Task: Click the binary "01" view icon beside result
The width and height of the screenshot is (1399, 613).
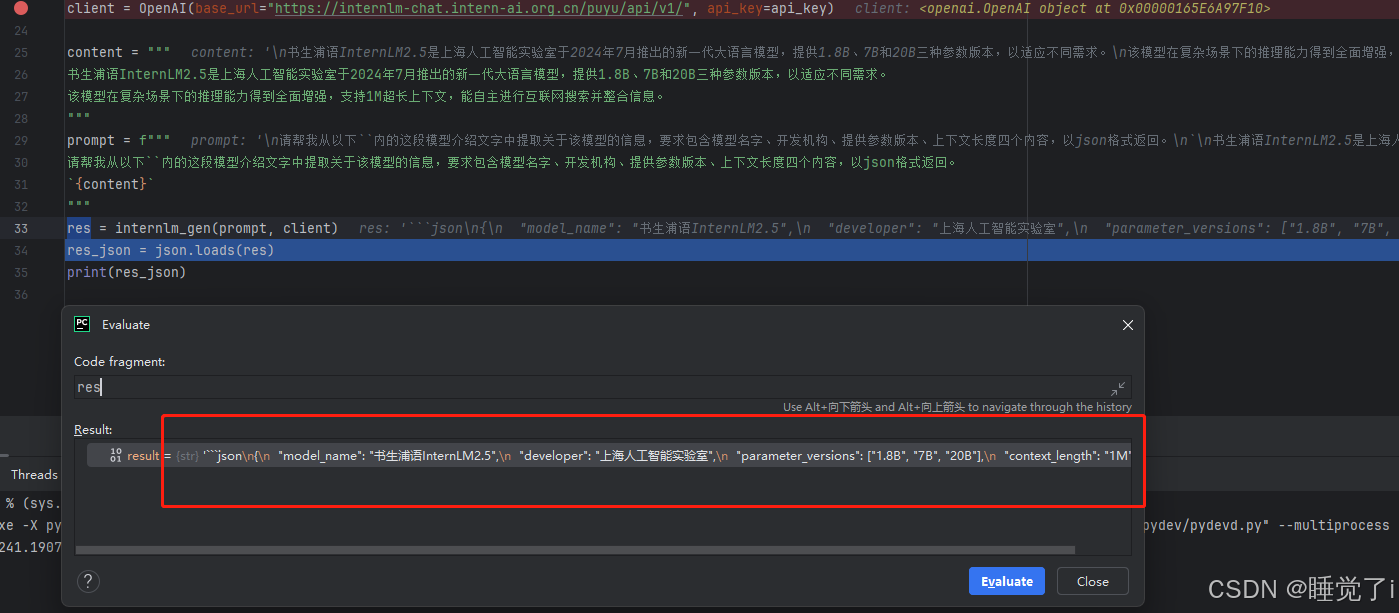Action: pos(116,455)
